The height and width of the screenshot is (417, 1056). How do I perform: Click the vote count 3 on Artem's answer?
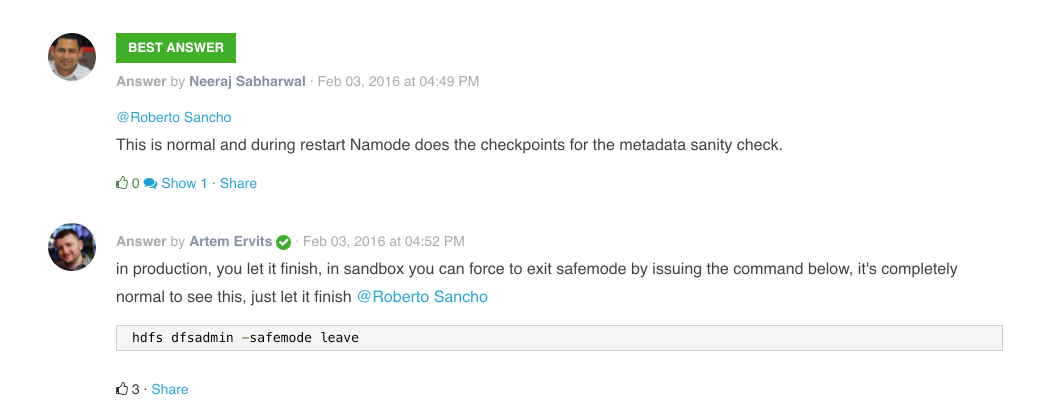point(136,389)
